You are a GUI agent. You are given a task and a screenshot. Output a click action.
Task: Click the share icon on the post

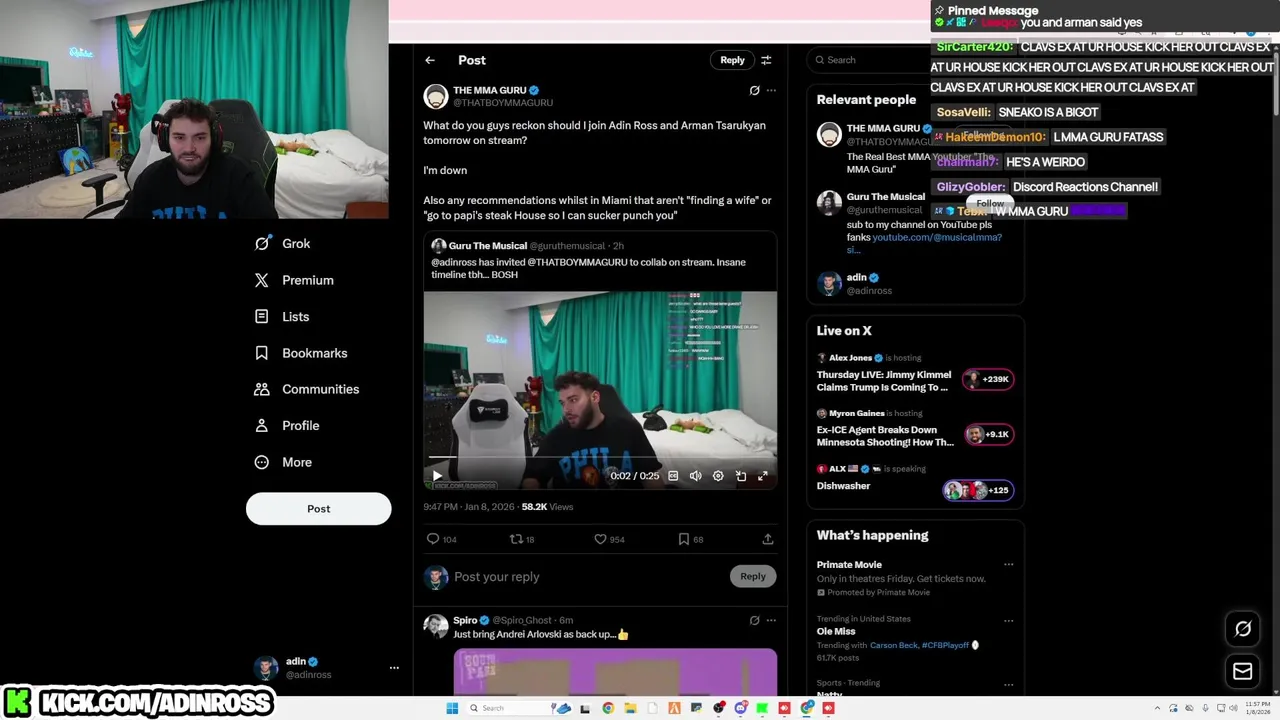768,539
